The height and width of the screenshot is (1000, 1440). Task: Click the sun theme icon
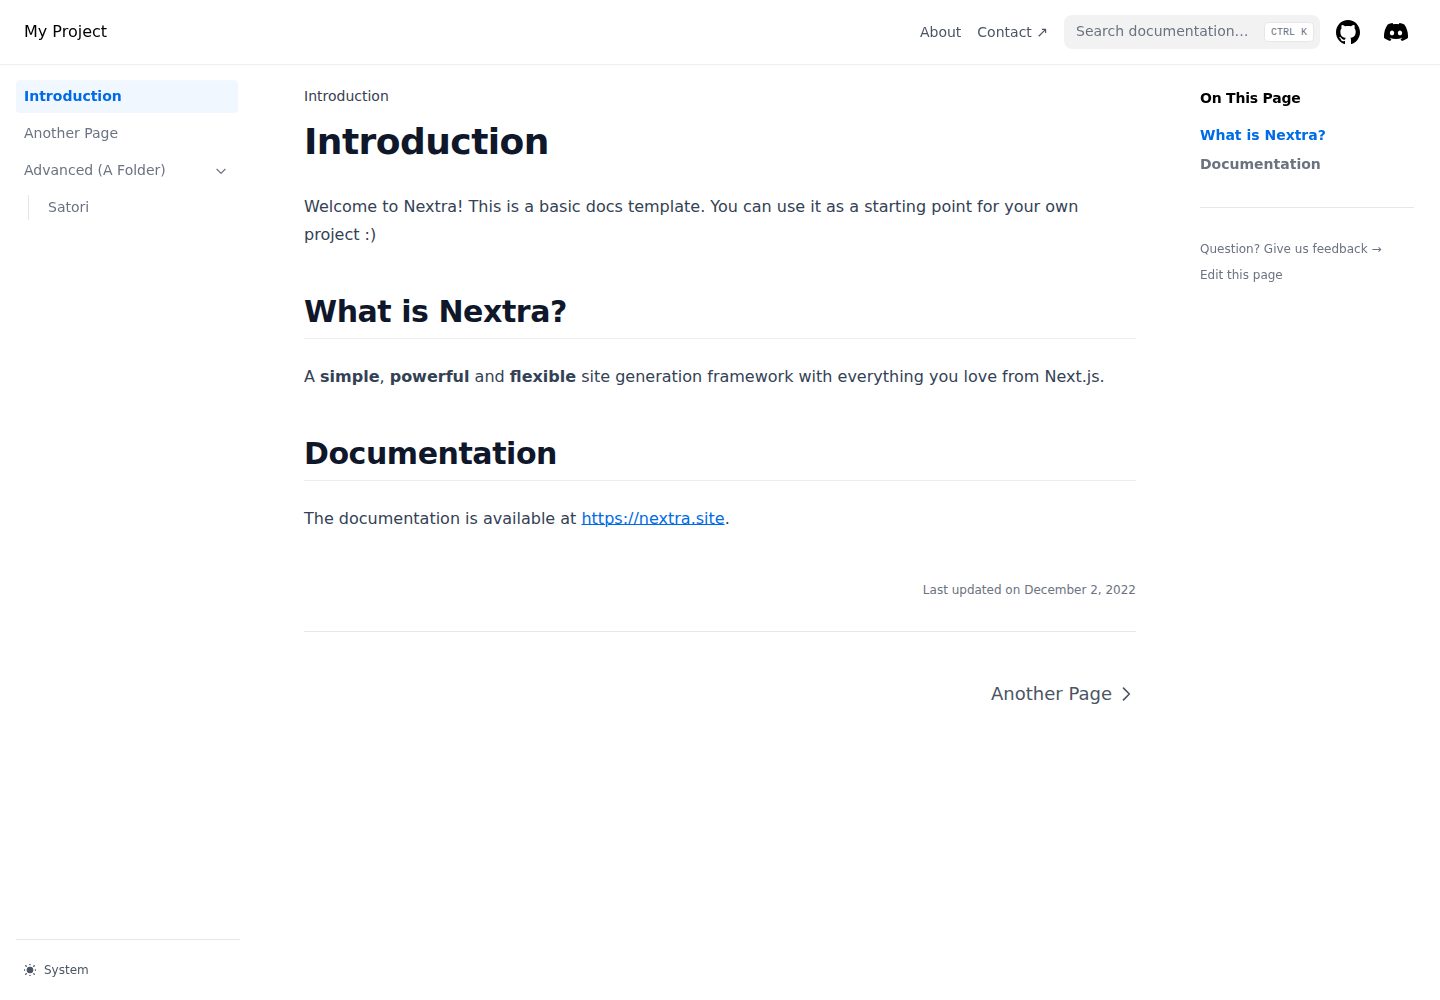tap(30, 970)
